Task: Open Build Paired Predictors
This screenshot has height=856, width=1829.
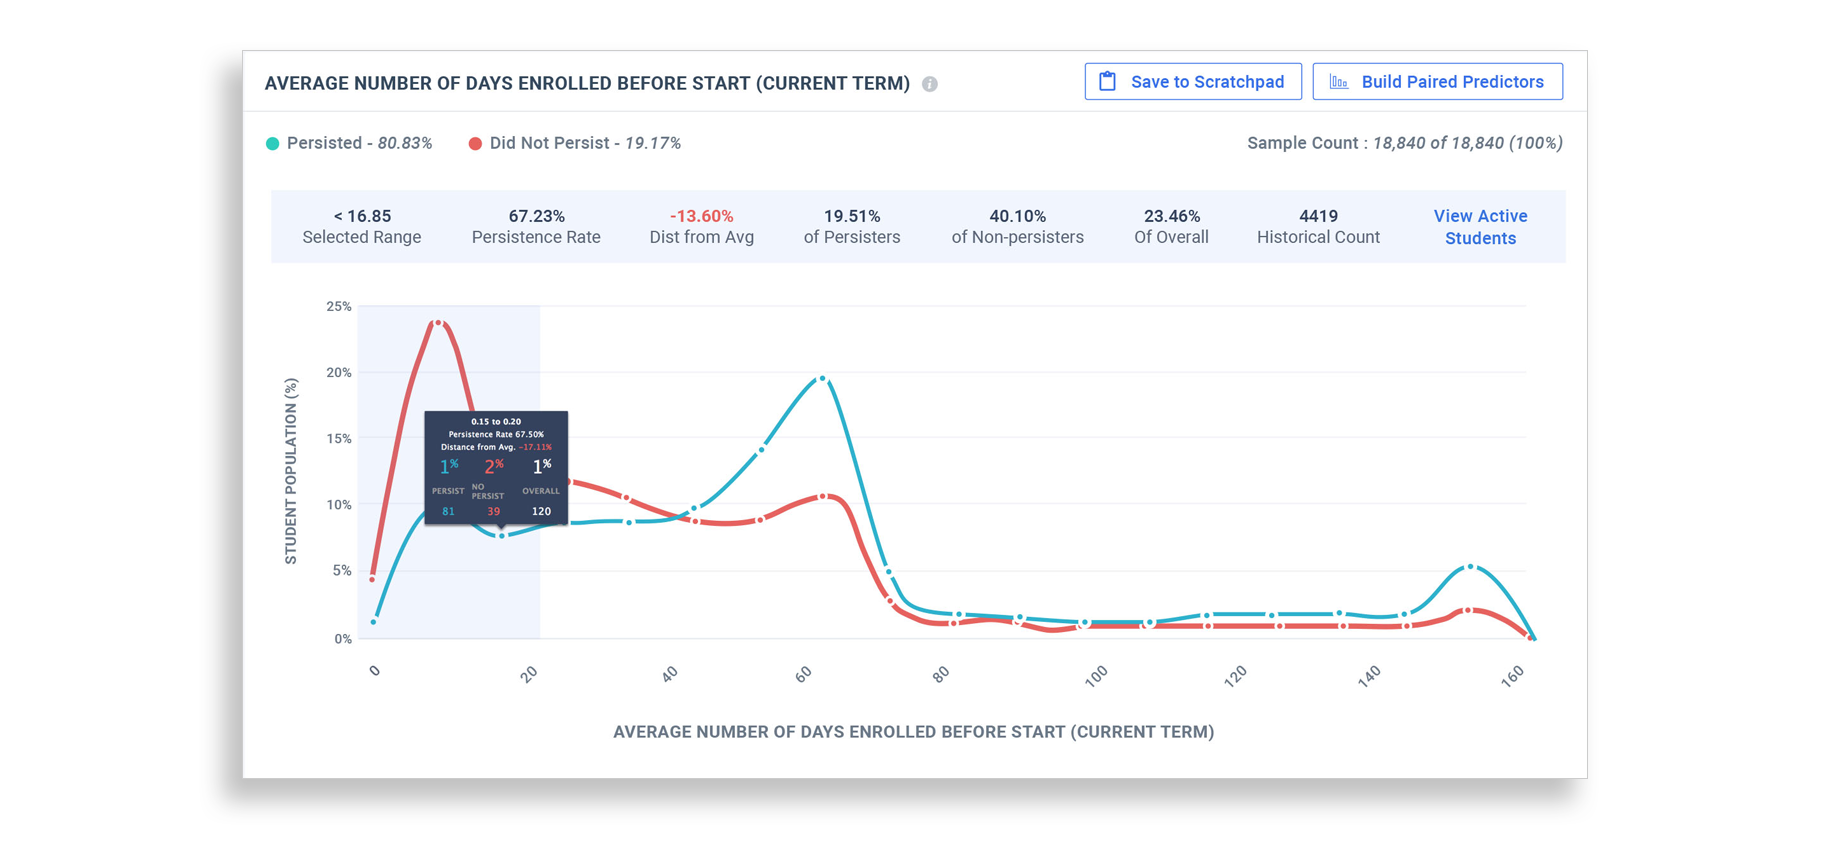Action: [1437, 82]
